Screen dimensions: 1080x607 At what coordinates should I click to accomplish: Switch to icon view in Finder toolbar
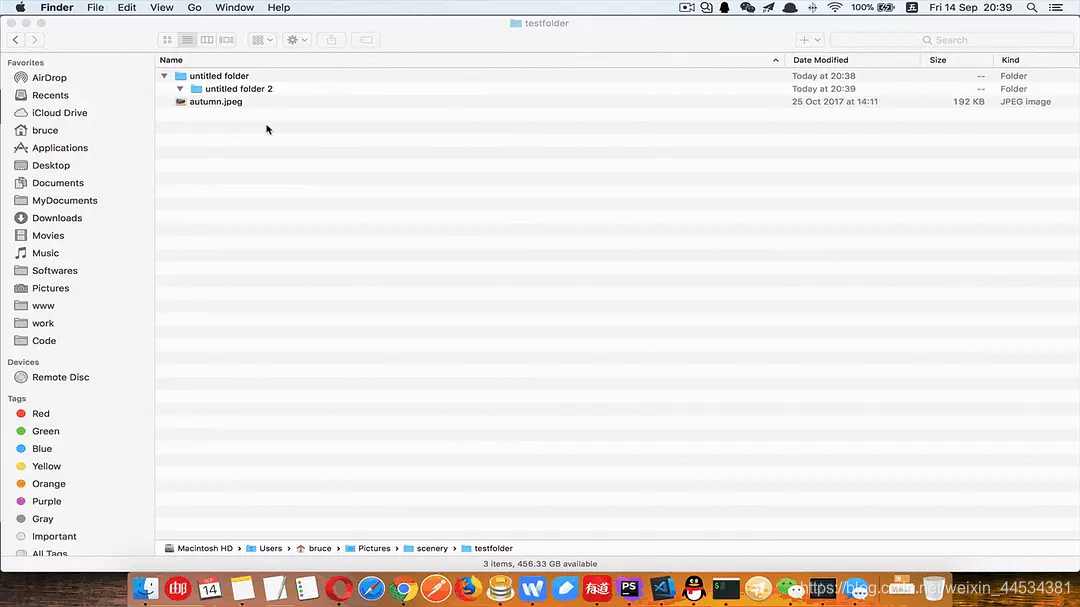[167, 40]
